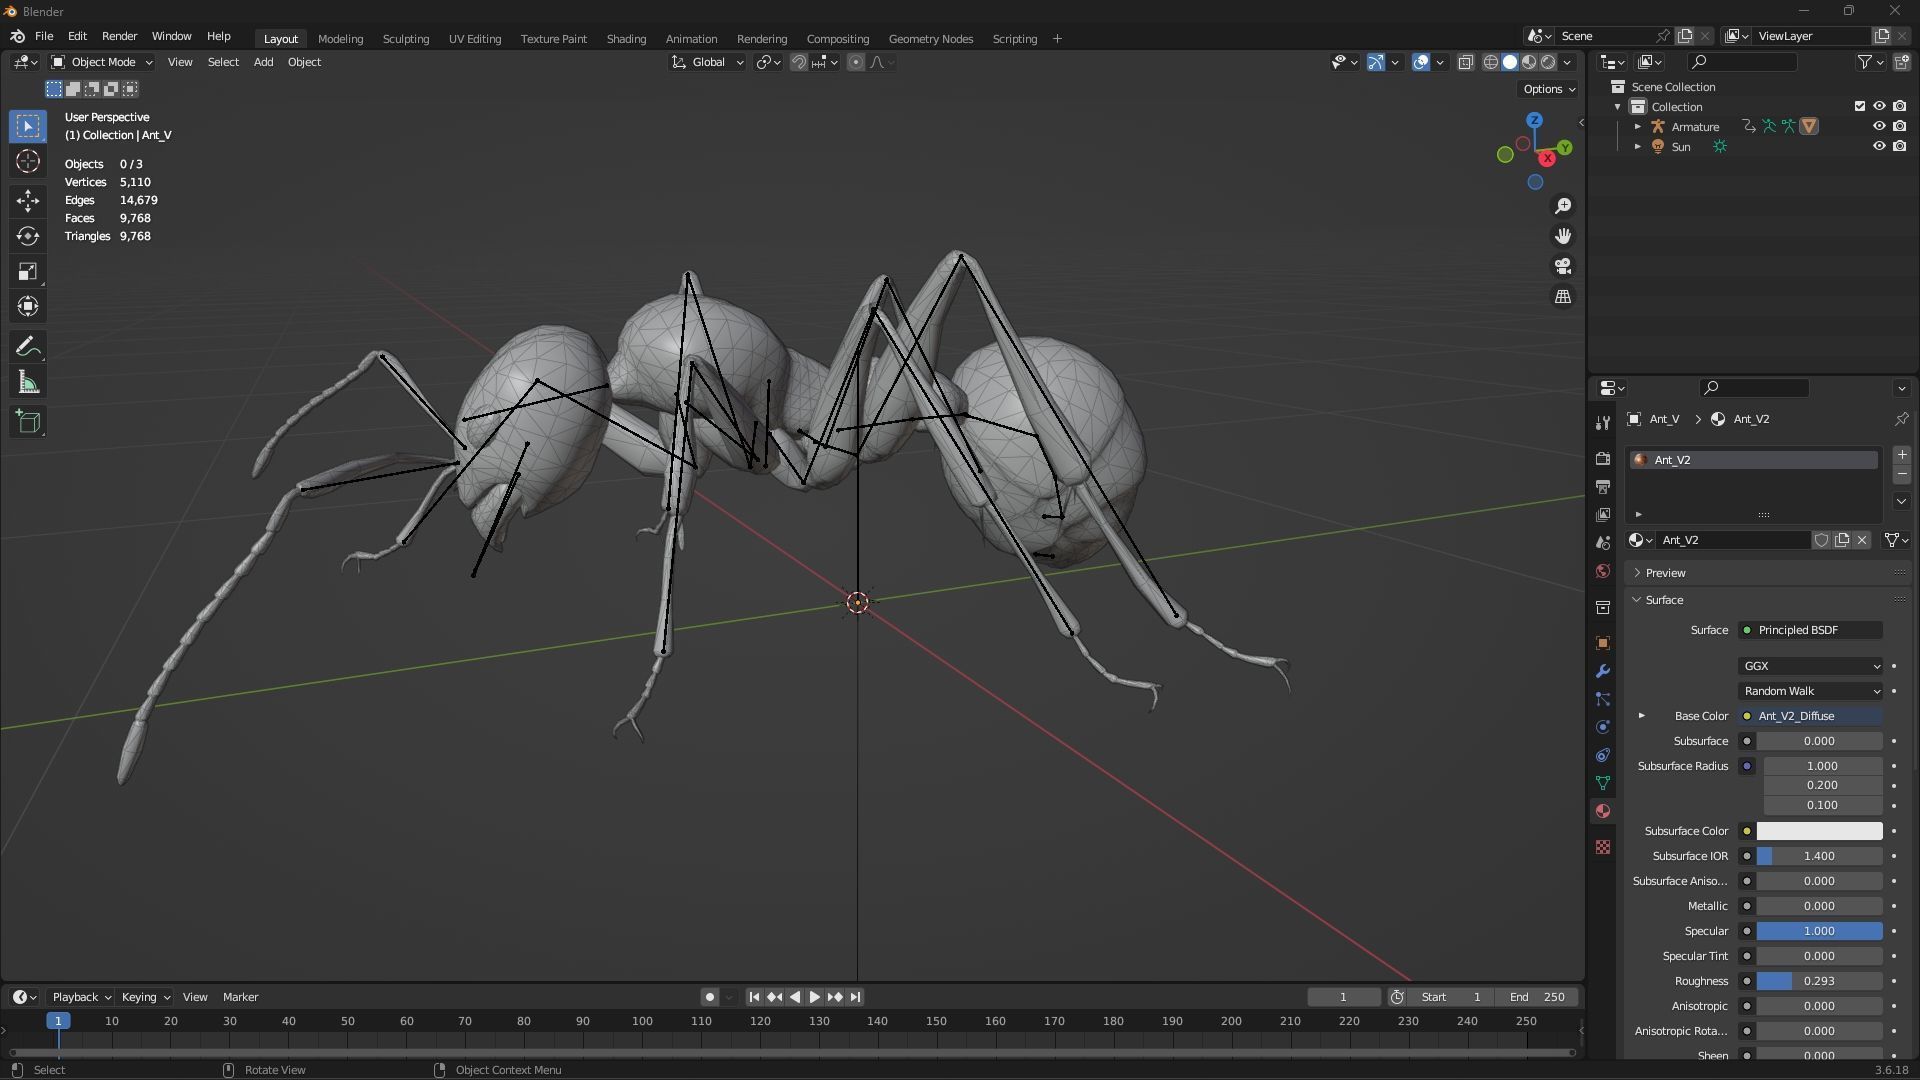Image resolution: width=1920 pixels, height=1080 pixels.
Task: Select the Cursor tool
Action: pyautogui.click(x=28, y=162)
